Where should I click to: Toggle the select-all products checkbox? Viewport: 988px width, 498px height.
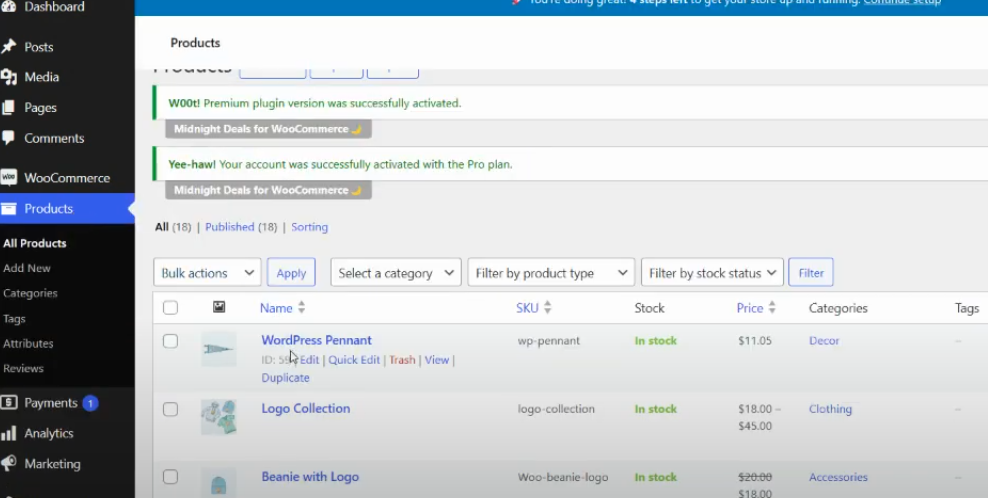click(x=170, y=308)
